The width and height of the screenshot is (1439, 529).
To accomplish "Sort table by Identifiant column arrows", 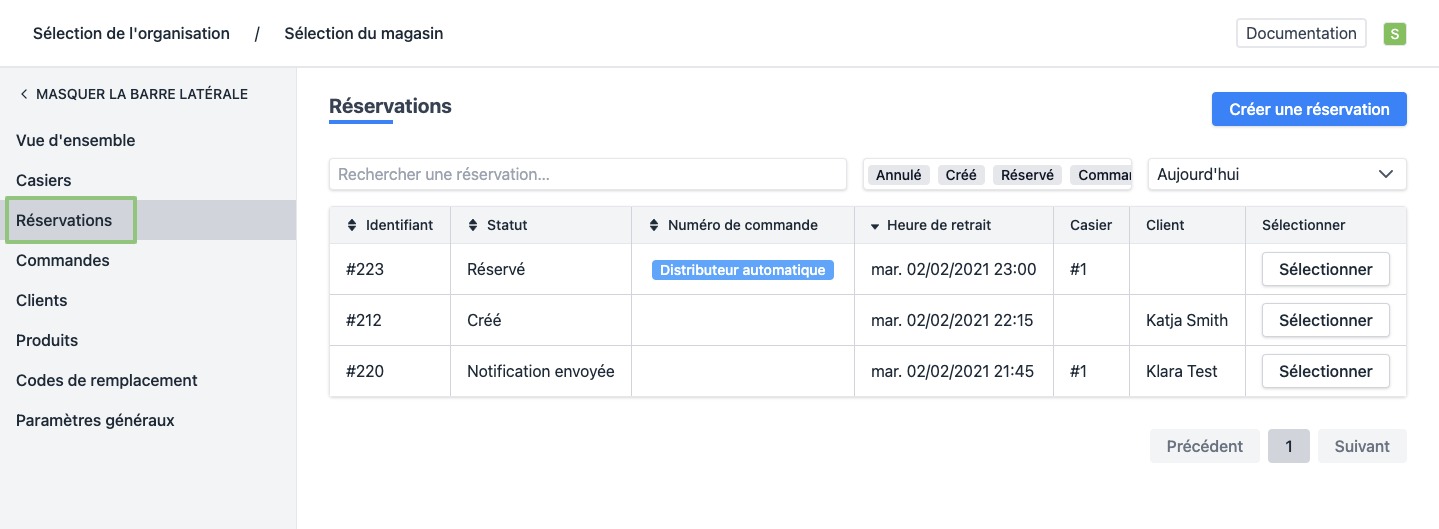I will click(352, 226).
